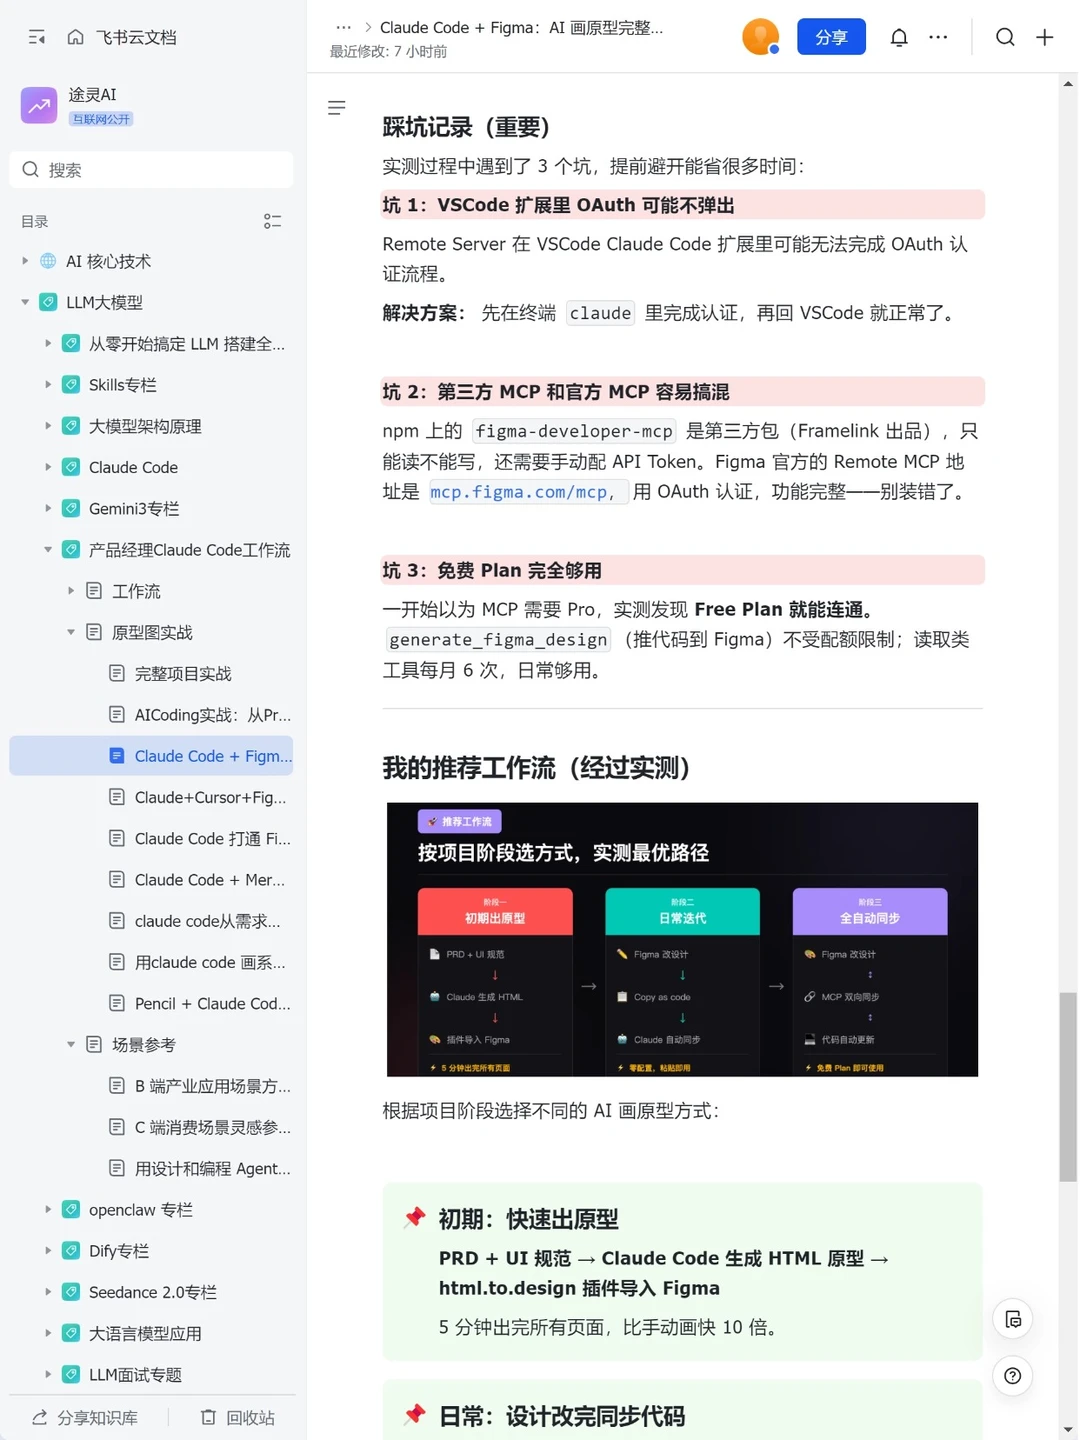Expand 从零开始搞定 LLM 搭建 node
This screenshot has width=1080, height=1440.
(x=47, y=343)
